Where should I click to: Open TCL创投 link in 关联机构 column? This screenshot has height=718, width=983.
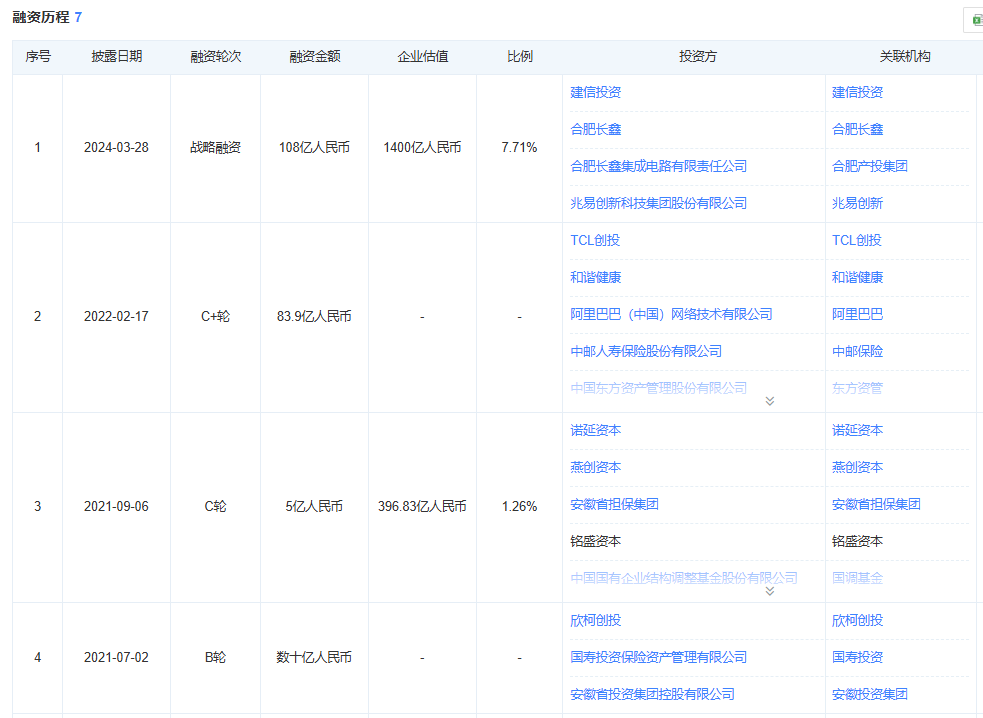[856, 240]
